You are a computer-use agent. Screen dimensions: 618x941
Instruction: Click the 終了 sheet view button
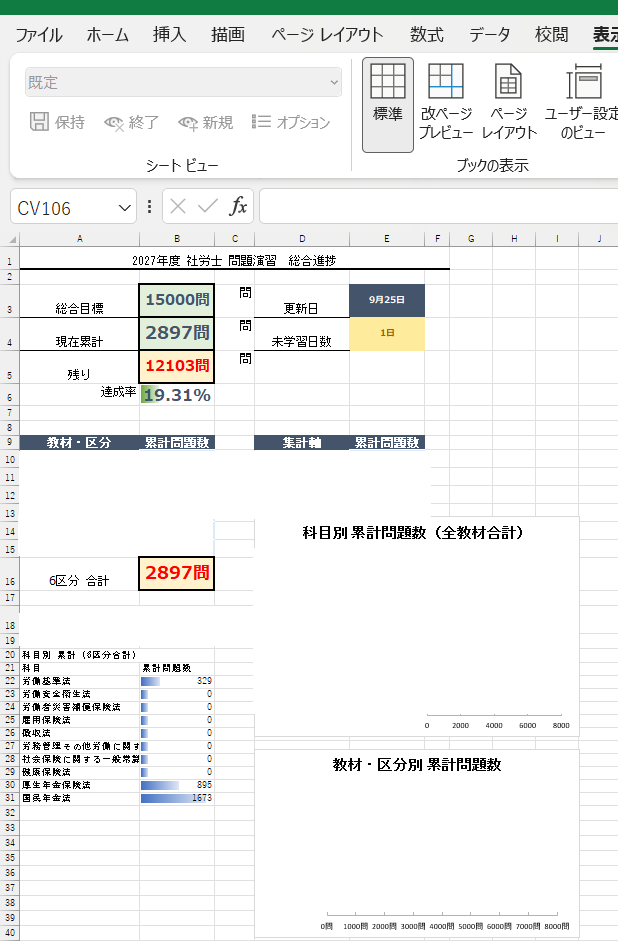(x=131, y=122)
